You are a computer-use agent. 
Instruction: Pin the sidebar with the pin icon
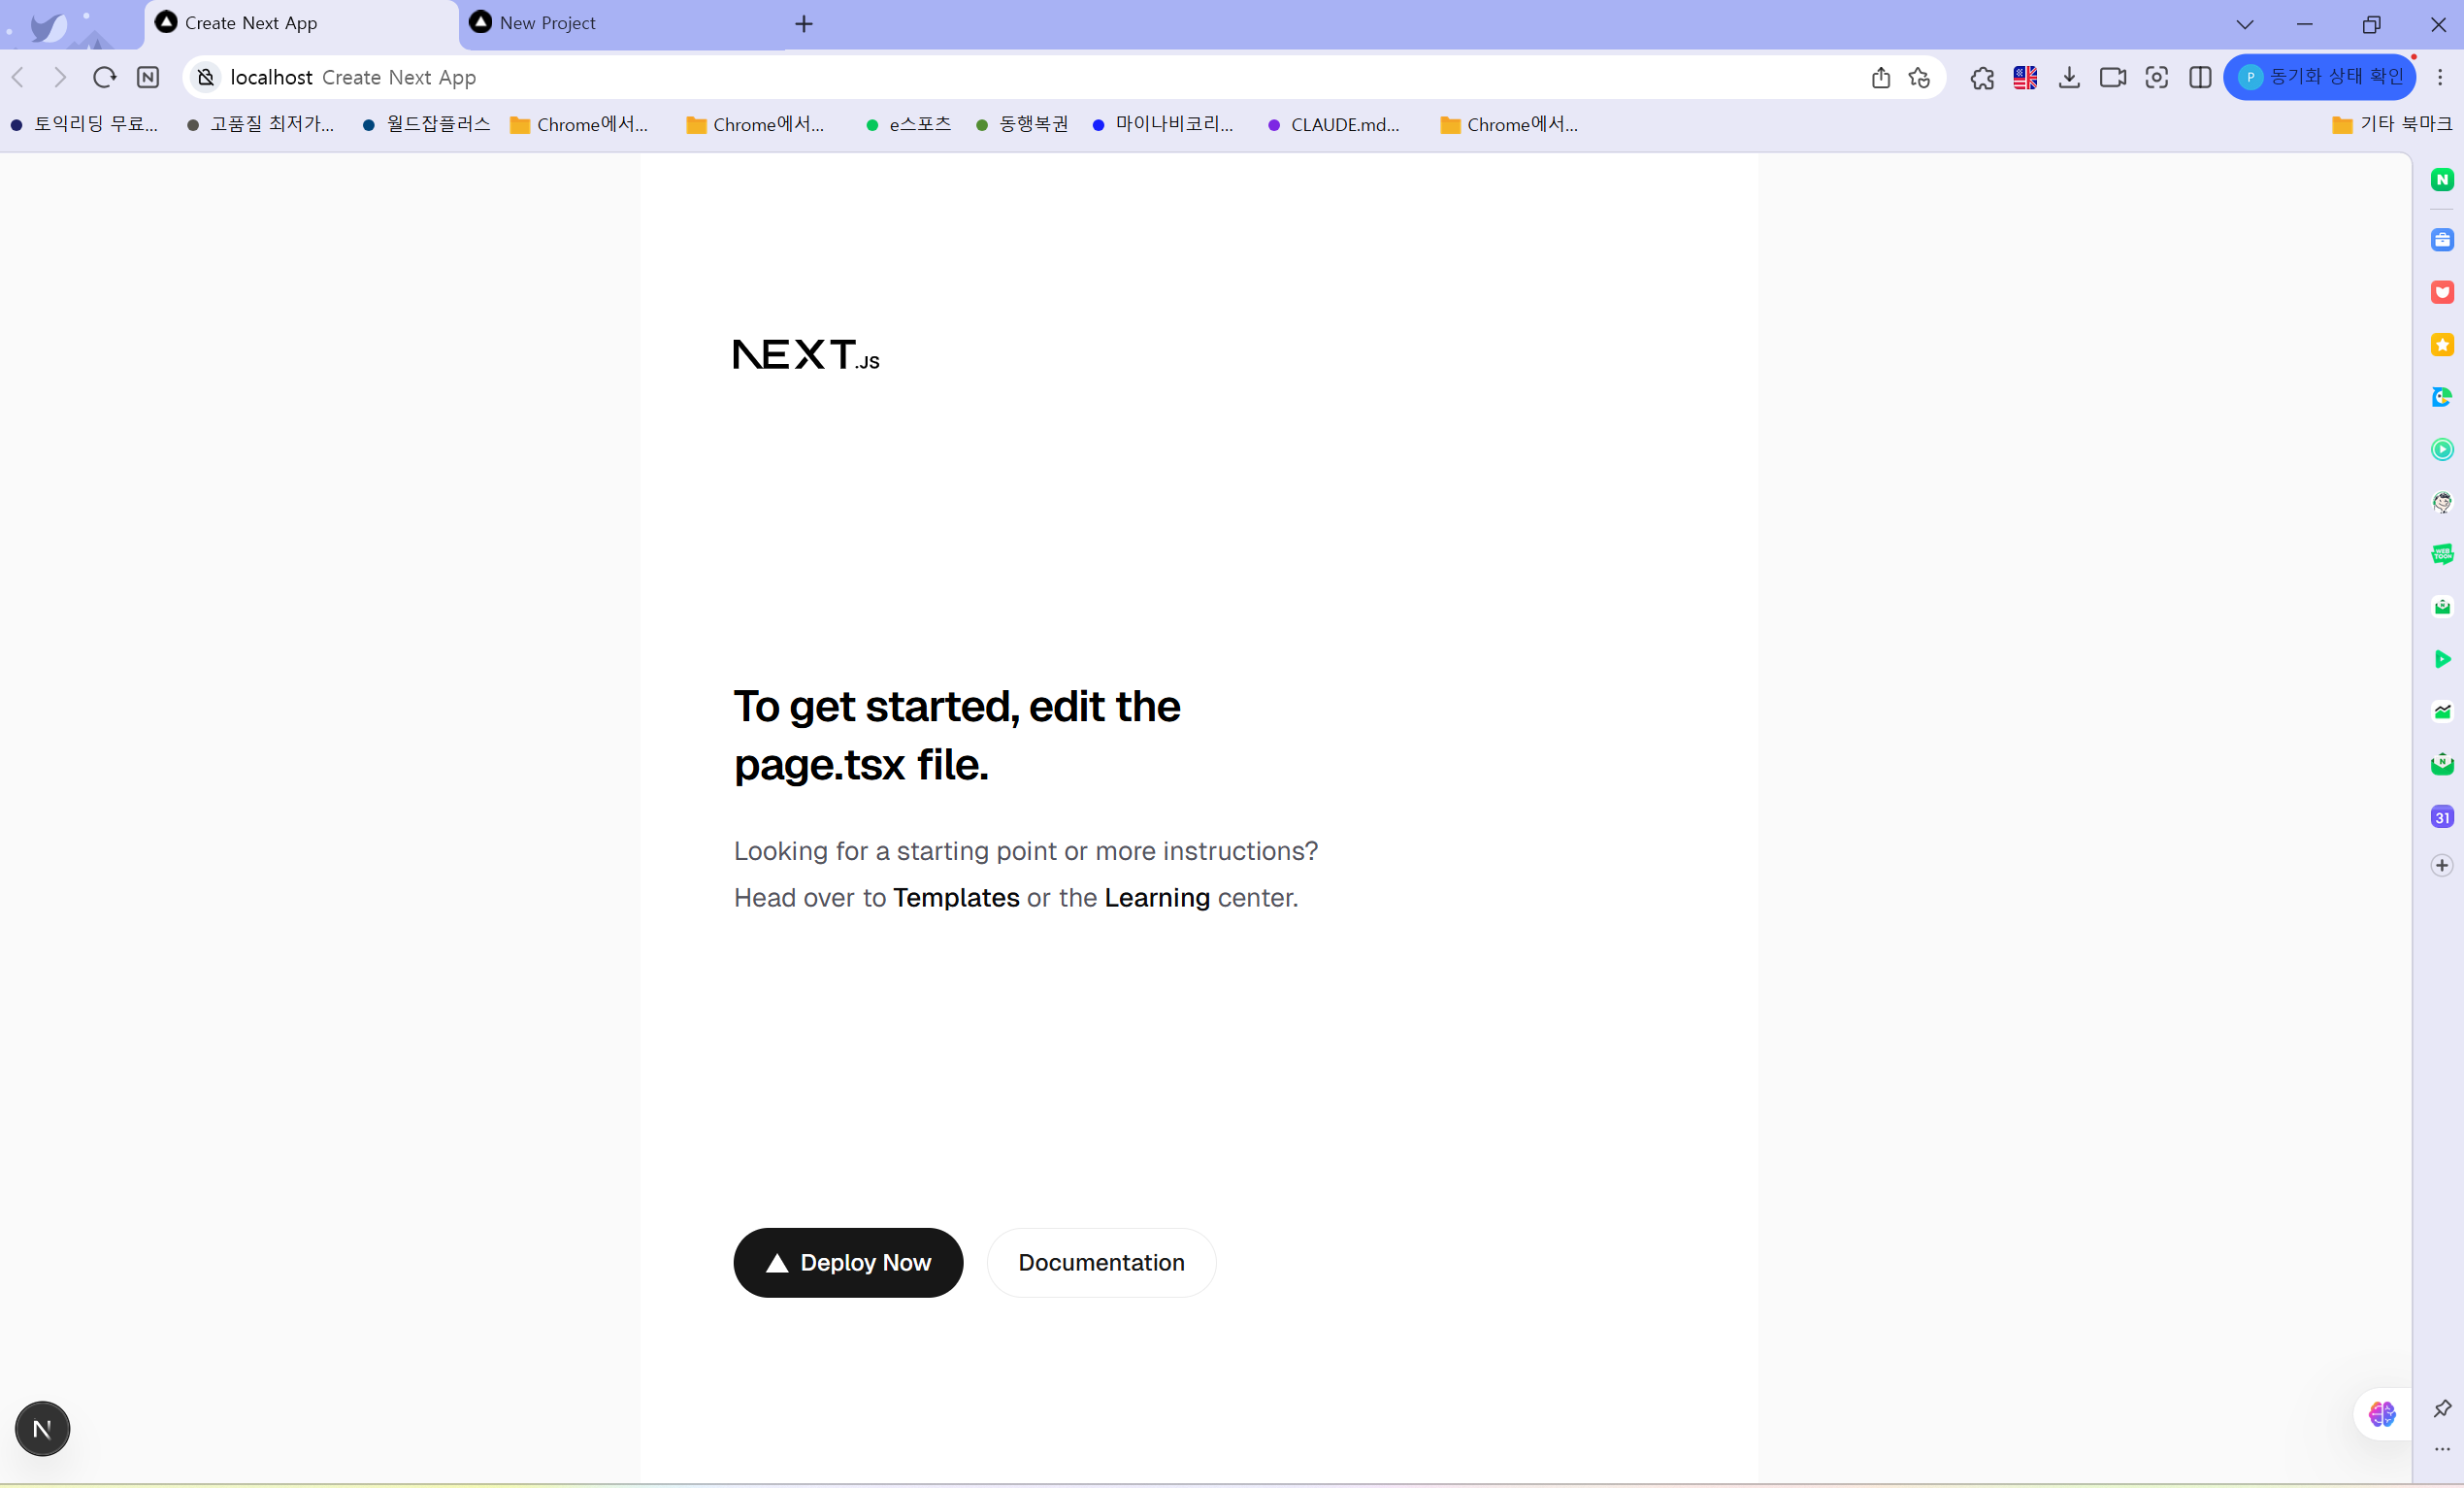pos(2442,1408)
